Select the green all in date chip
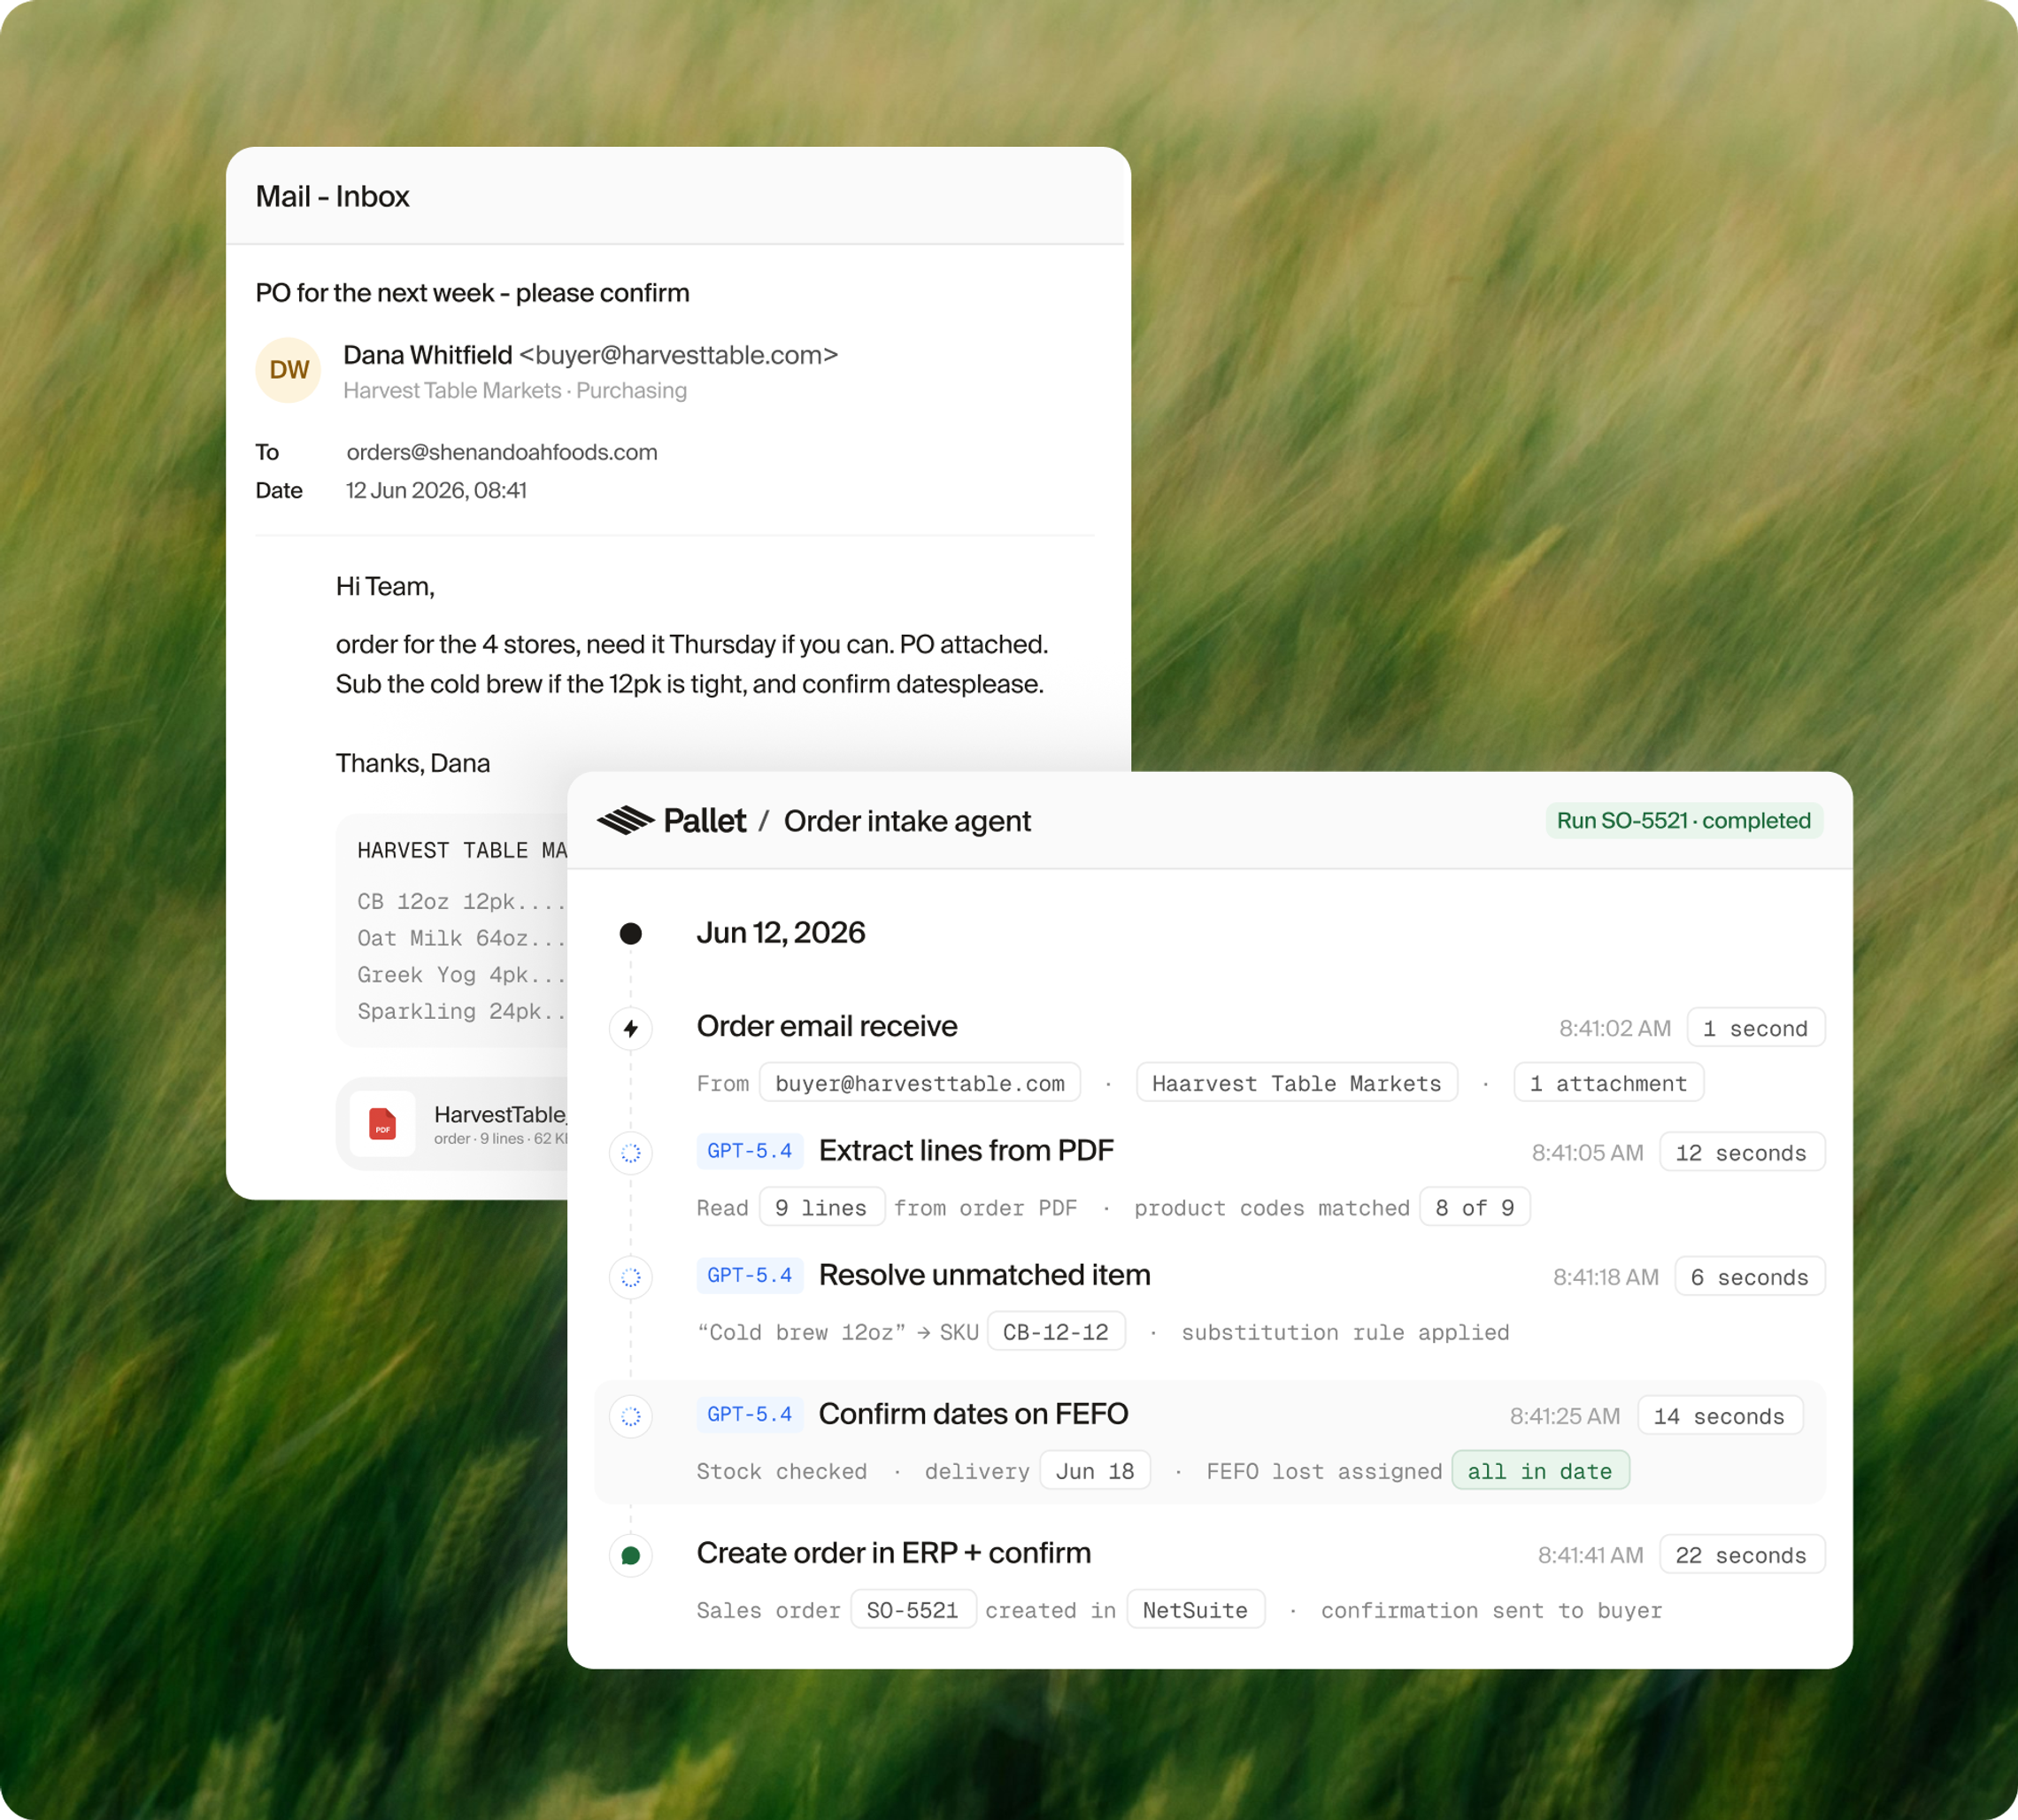This screenshot has height=1820, width=2018. point(1540,1470)
